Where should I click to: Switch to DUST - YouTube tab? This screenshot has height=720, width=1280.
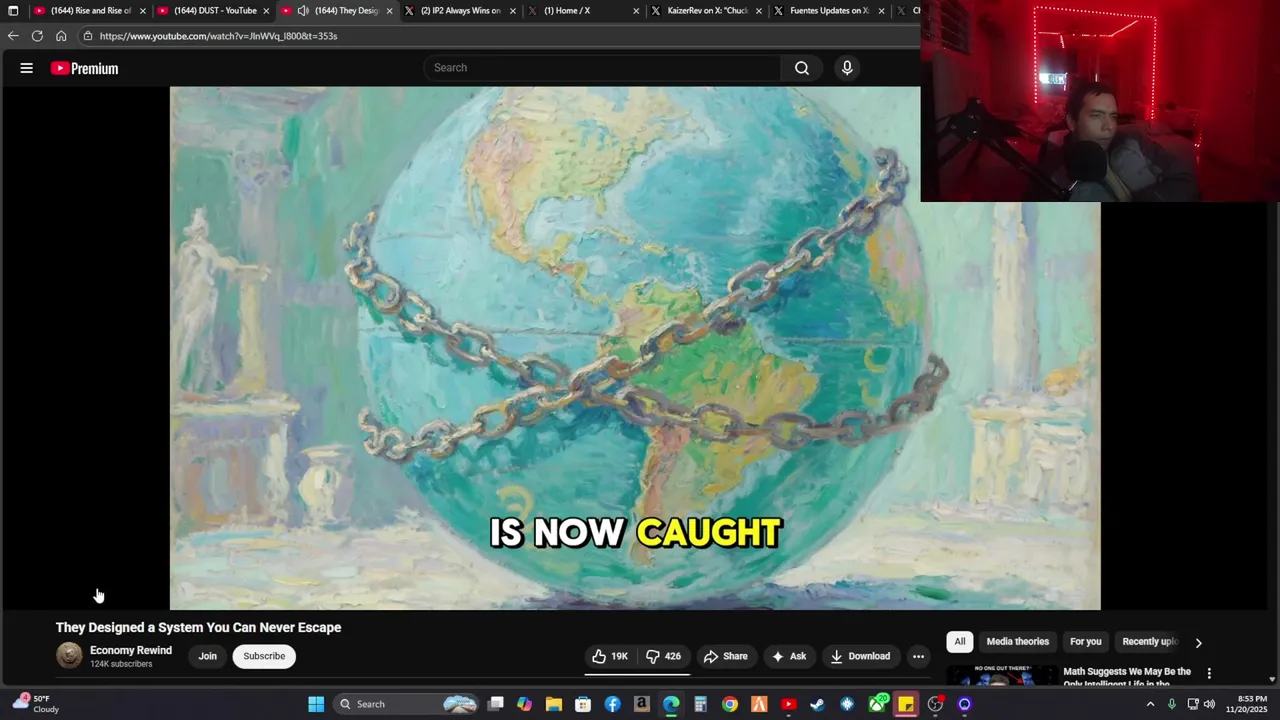[212, 11]
